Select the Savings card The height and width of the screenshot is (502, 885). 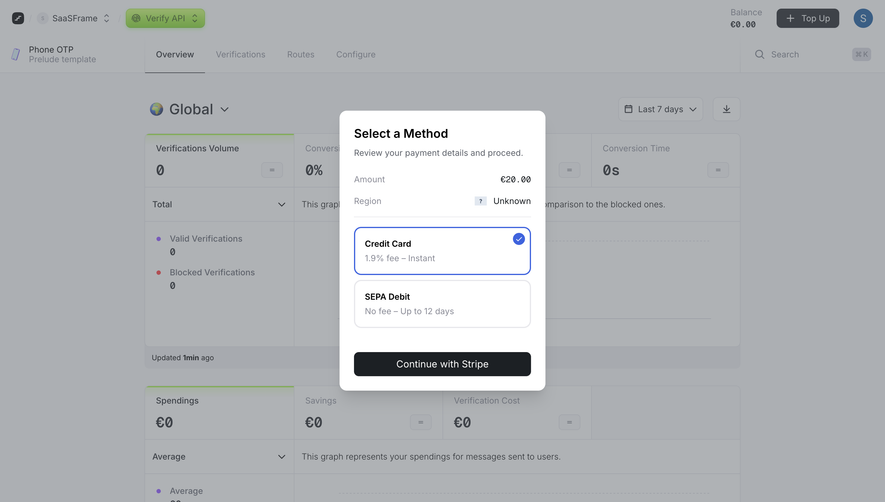368,413
